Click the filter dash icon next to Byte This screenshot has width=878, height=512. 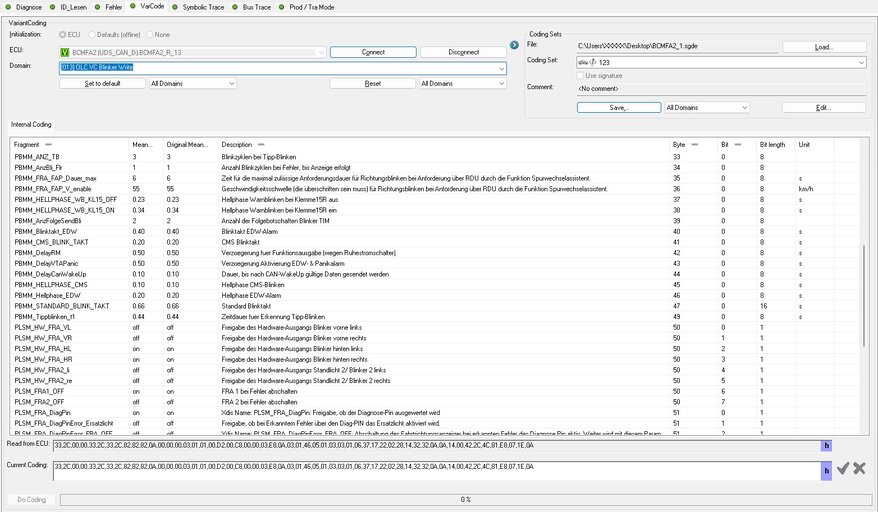click(x=695, y=145)
